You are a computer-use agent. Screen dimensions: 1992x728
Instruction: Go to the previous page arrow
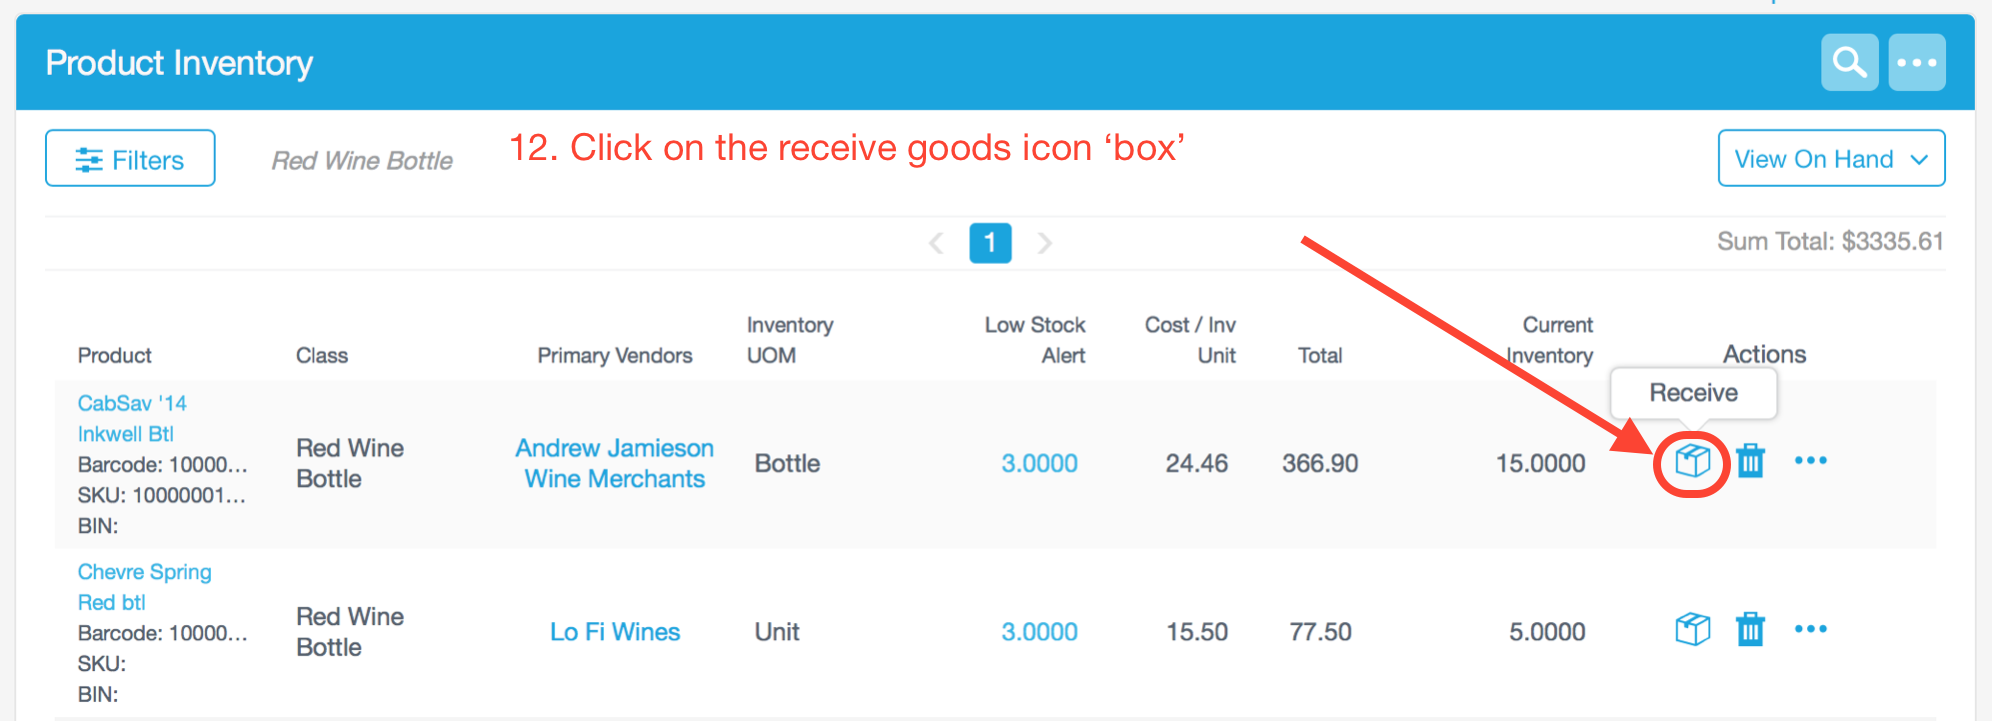click(936, 243)
